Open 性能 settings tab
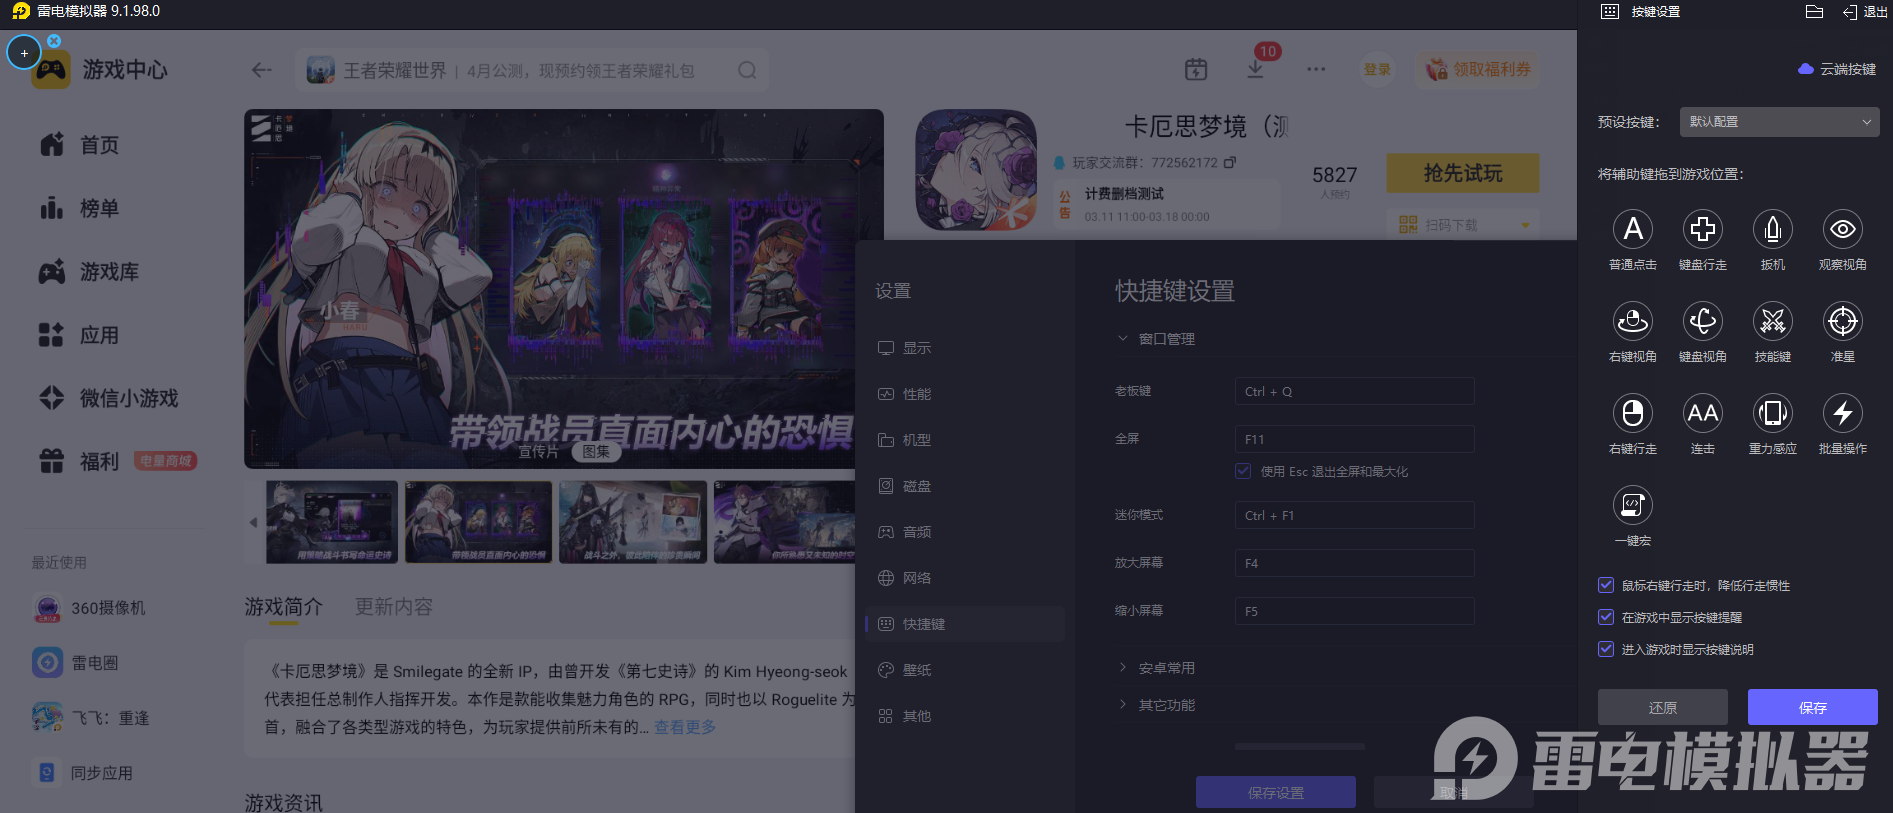This screenshot has width=1893, height=813. tap(965, 394)
